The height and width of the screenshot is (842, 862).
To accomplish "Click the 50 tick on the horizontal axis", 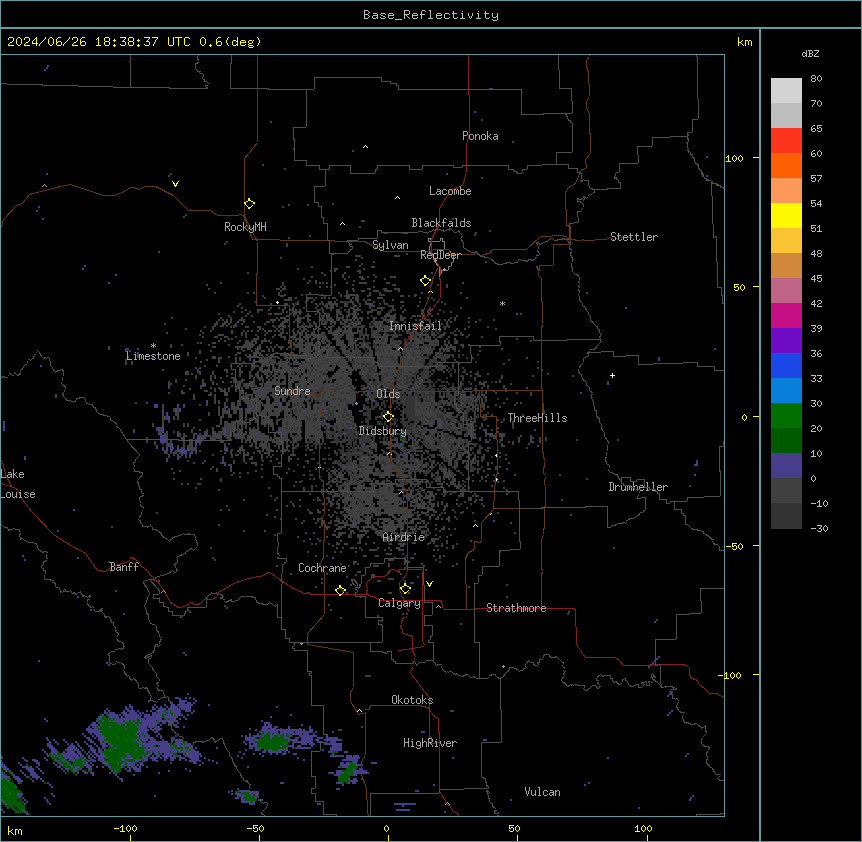I will (514, 828).
